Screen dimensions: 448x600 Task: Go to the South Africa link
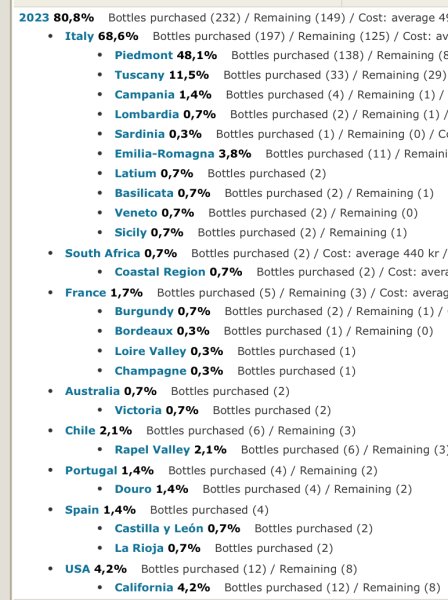[x=103, y=253]
